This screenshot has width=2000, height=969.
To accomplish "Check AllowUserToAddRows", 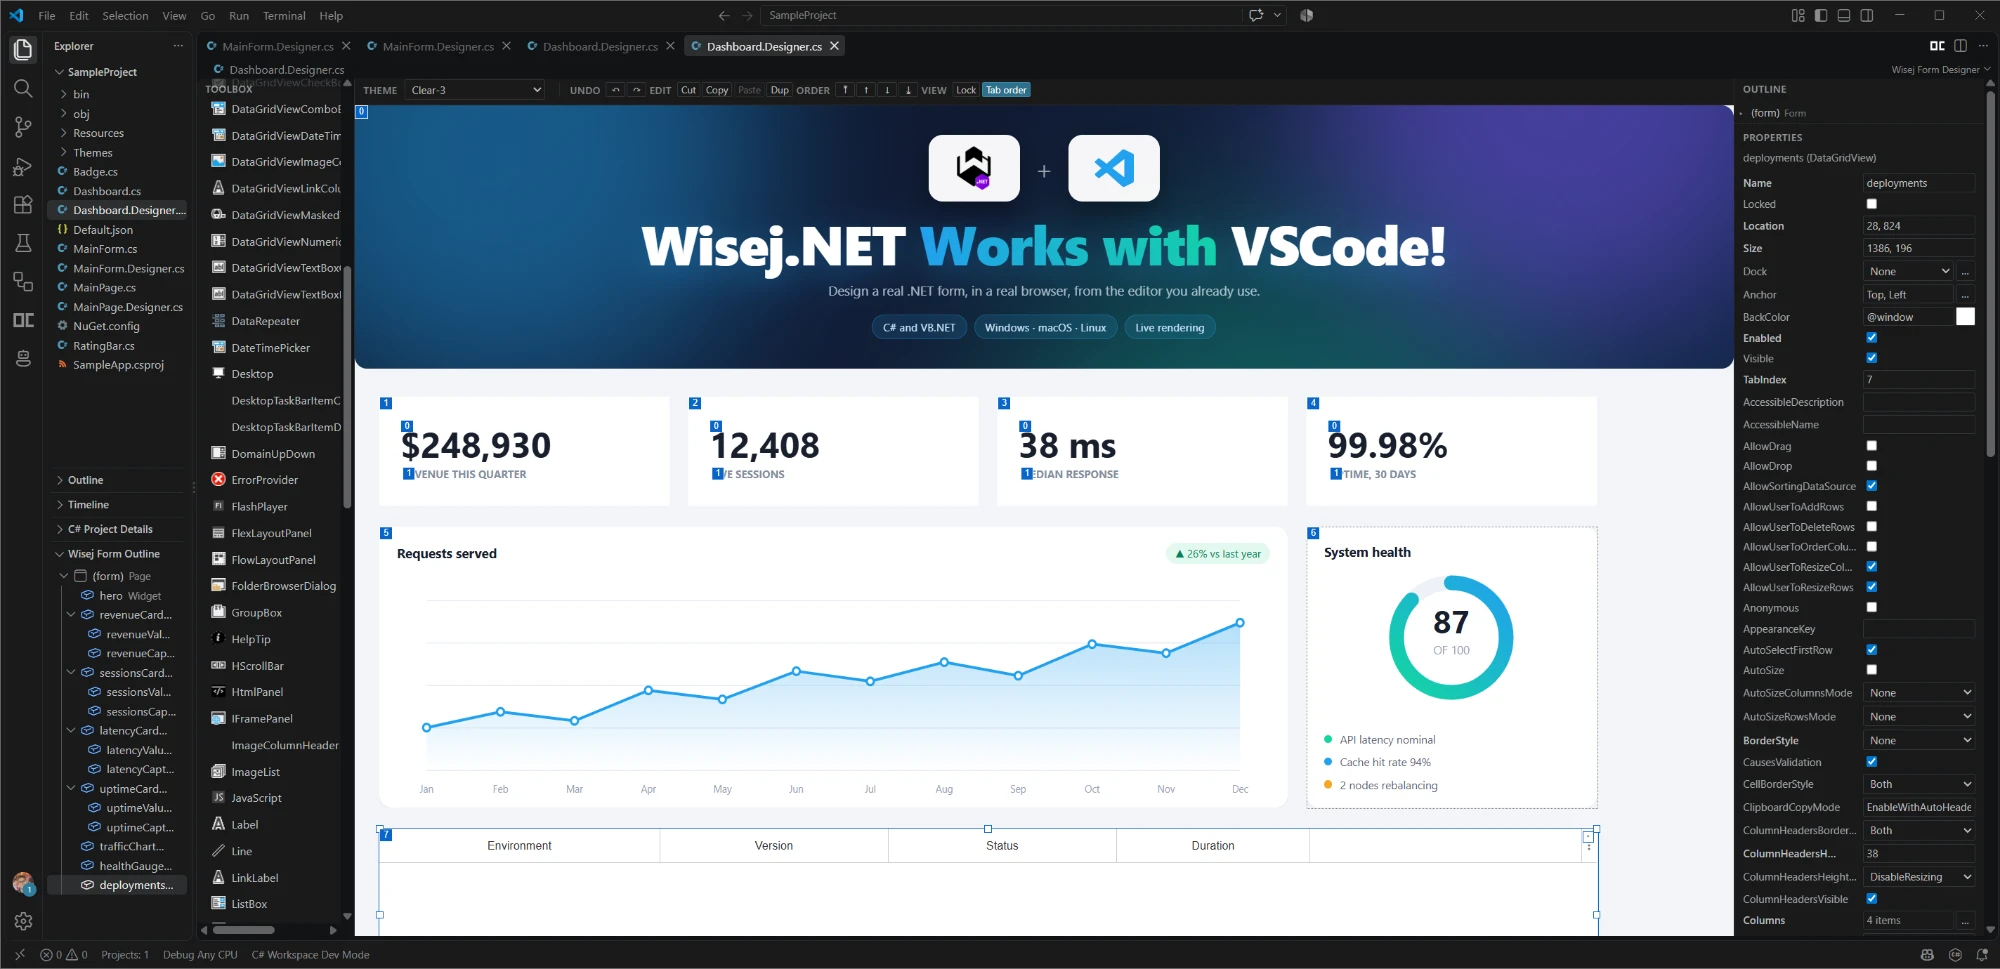I will (x=1872, y=506).
